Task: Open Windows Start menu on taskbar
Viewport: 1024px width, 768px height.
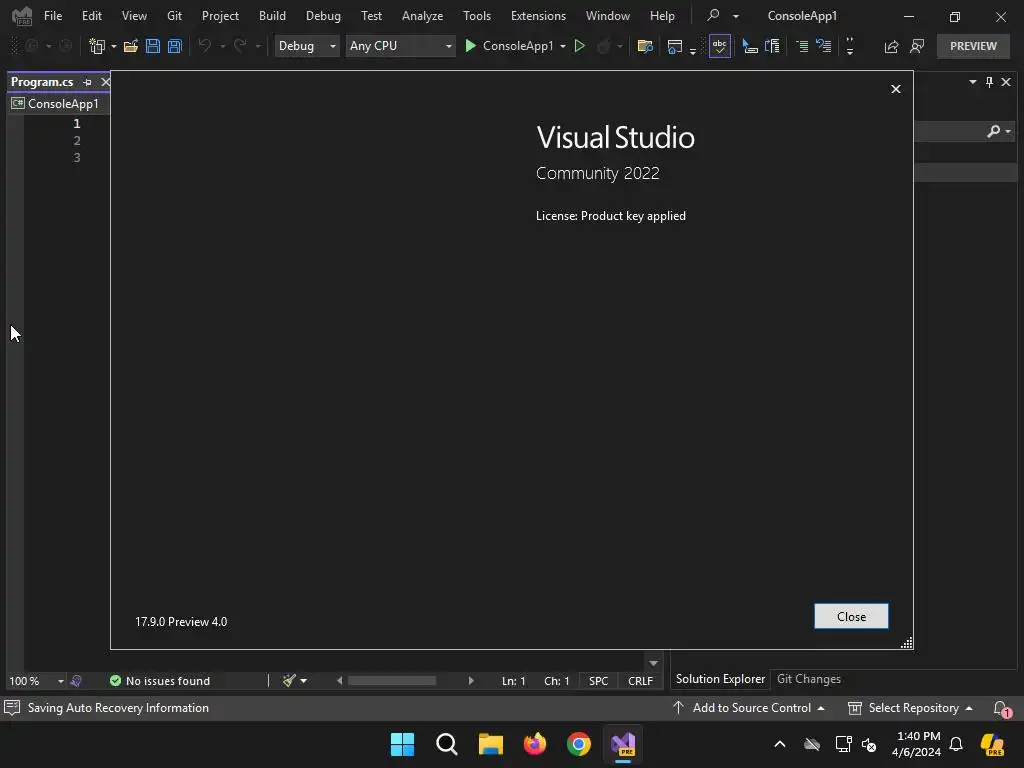Action: [402, 744]
